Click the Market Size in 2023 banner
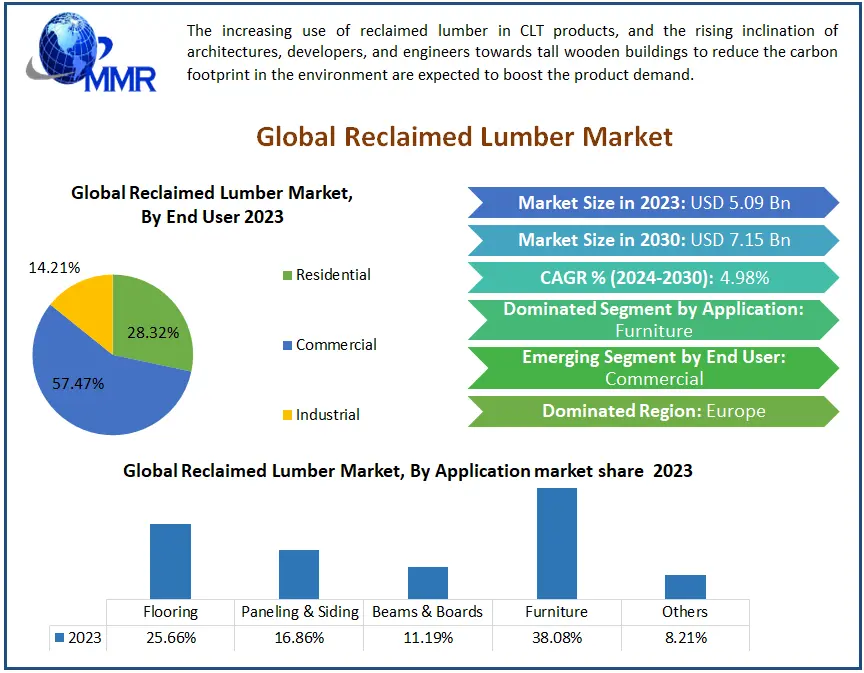 click(653, 203)
